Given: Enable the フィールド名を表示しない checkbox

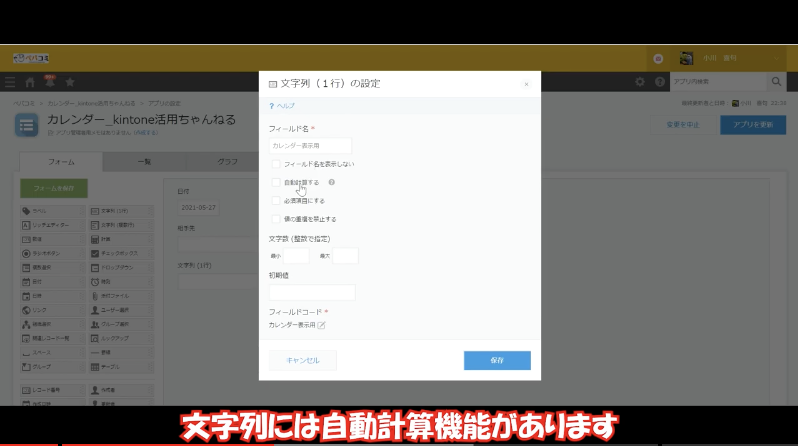Looking at the screenshot, I should pos(276,163).
